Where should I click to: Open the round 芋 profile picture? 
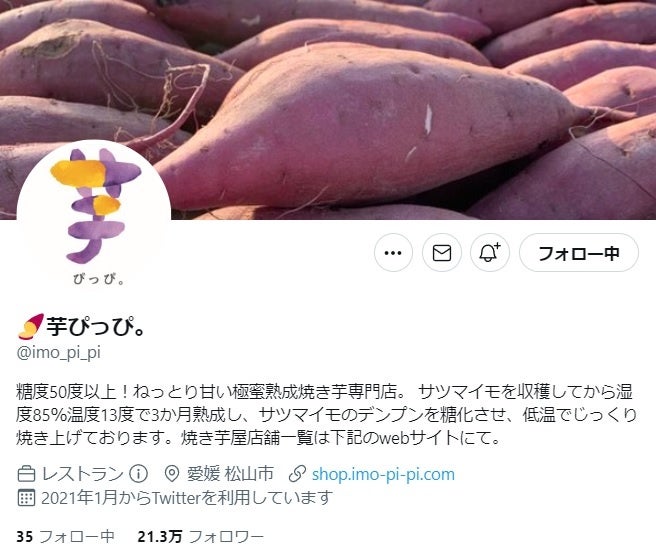tap(94, 216)
